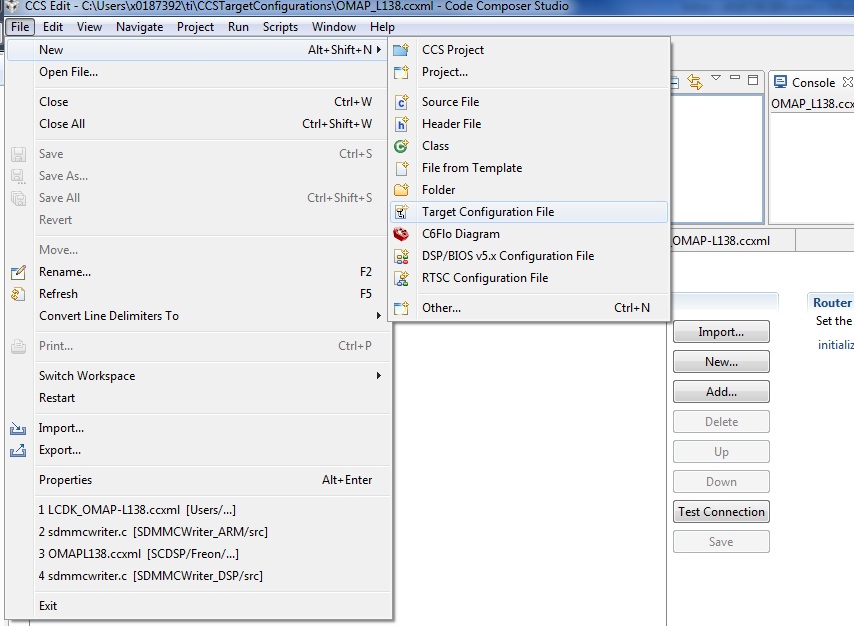Open the Edit menu

pyautogui.click(x=53, y=27)
